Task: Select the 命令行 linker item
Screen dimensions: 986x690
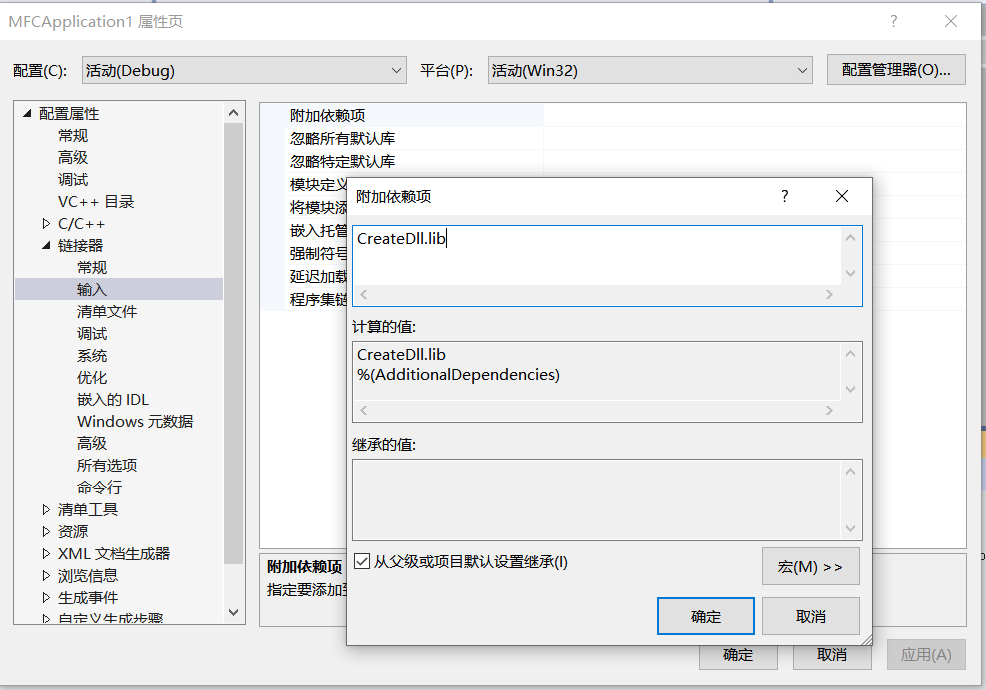Action: tap(99, 487)
